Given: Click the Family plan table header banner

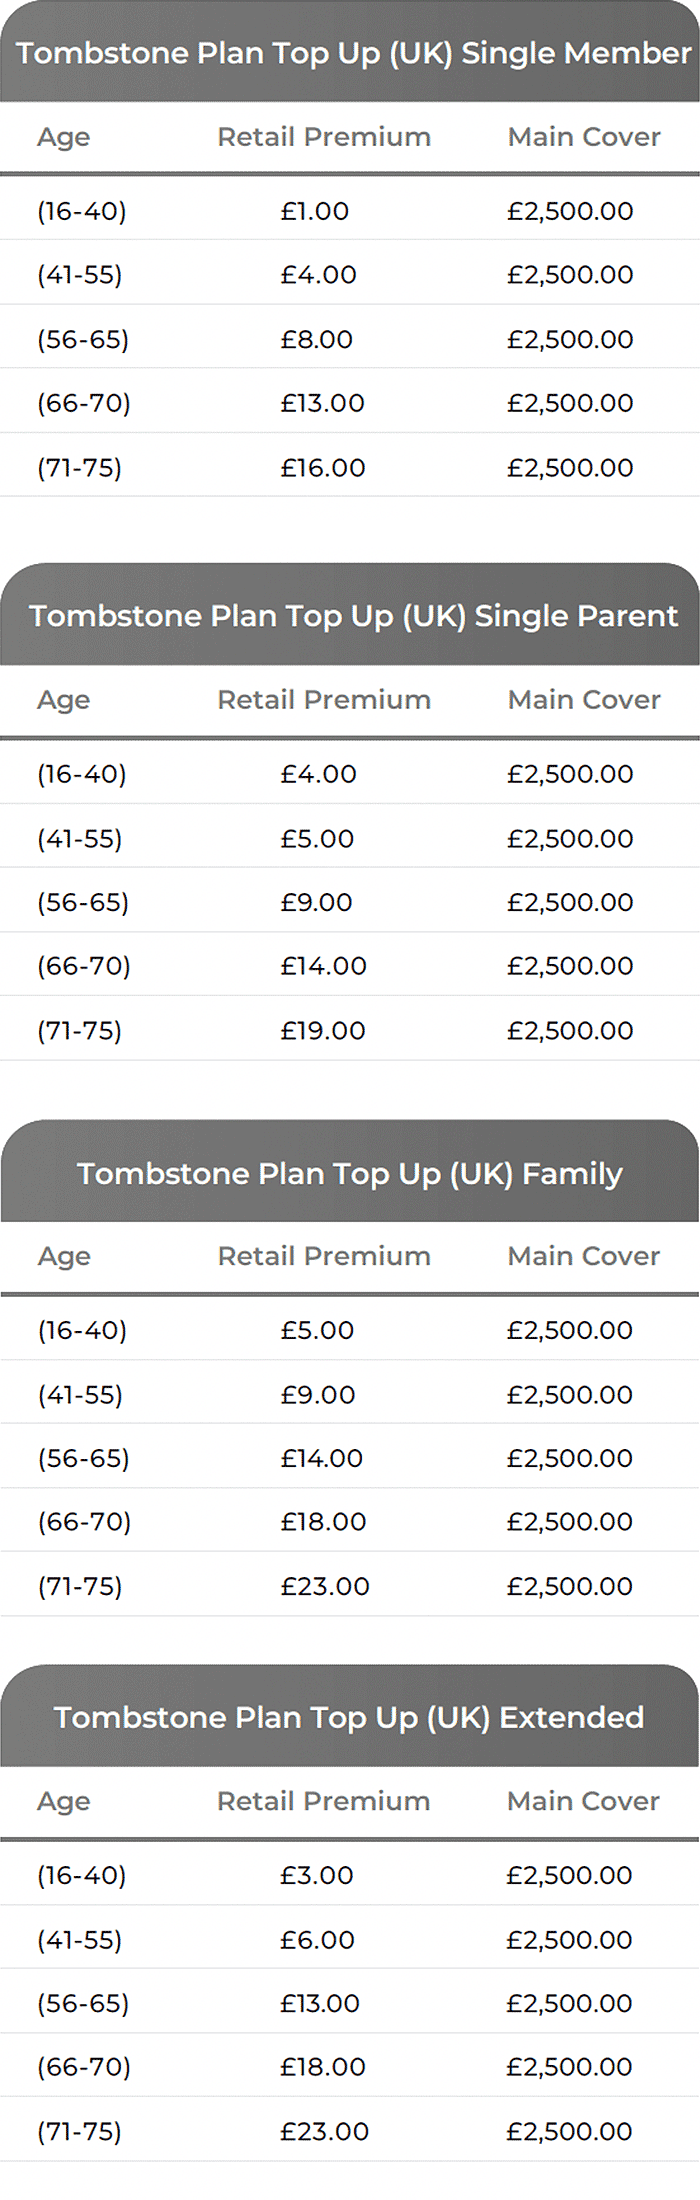Looking at the screenshot, I should tap(350, 1171).
